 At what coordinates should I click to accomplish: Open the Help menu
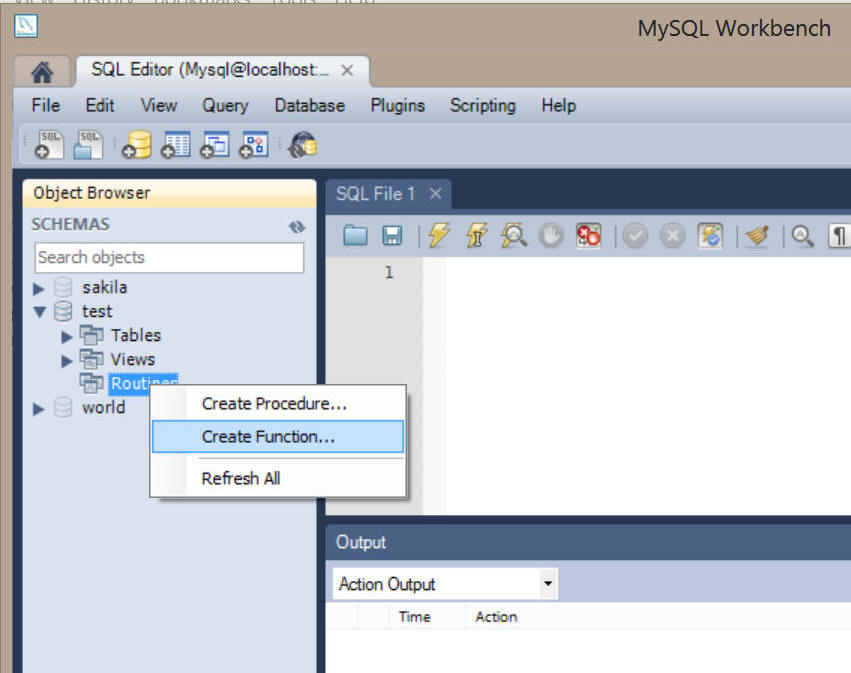(x=558, y=105)
